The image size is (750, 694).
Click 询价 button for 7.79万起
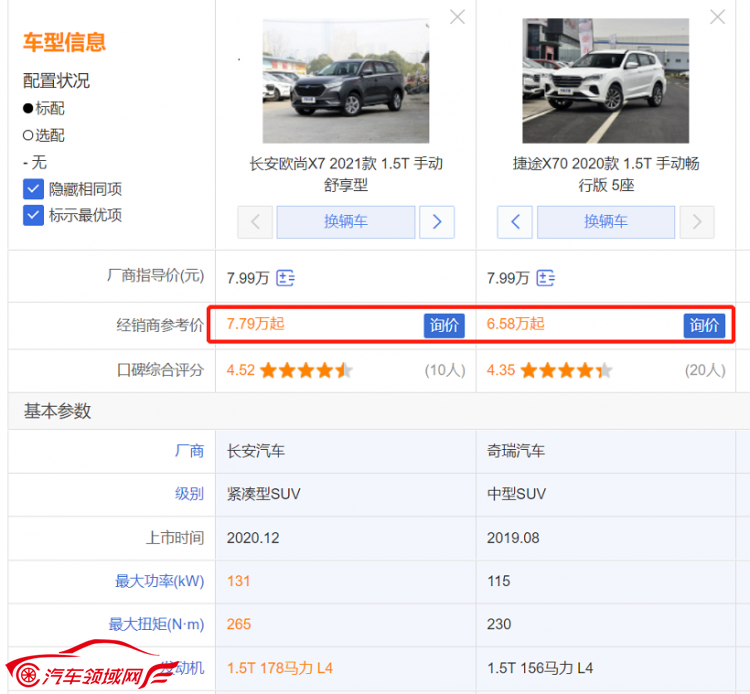[444, 325]
